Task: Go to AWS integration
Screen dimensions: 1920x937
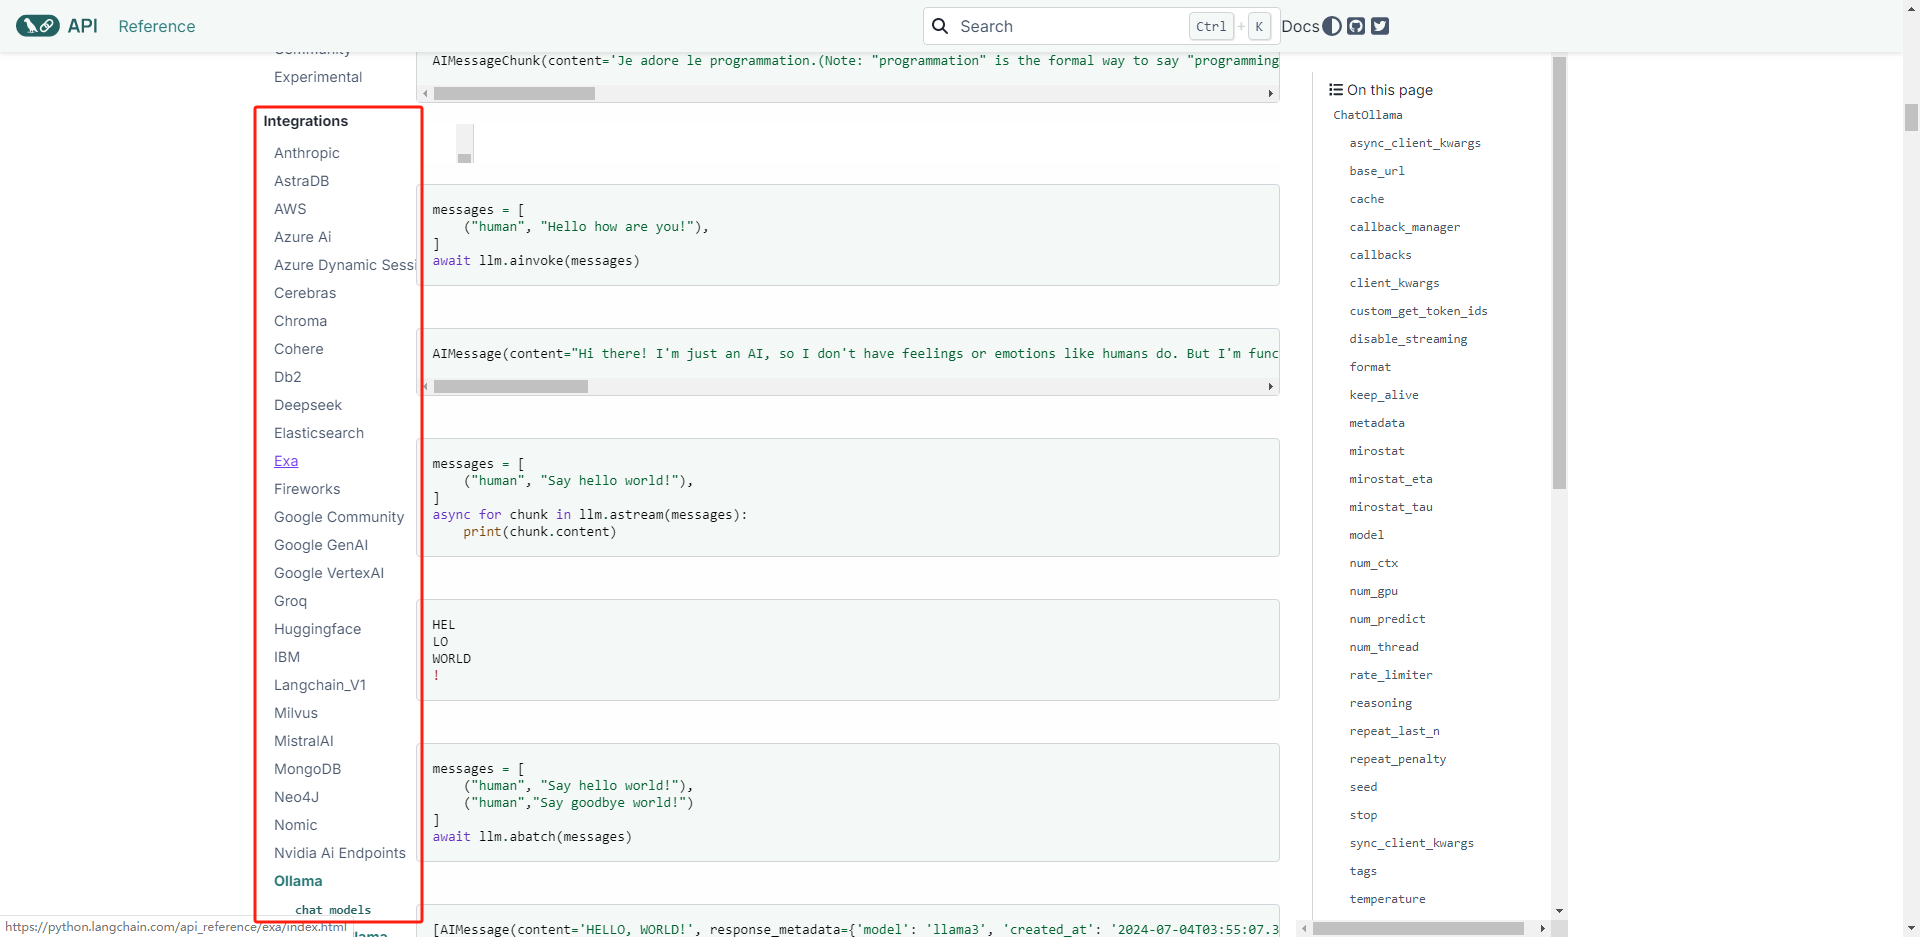Action: point(290,209)
